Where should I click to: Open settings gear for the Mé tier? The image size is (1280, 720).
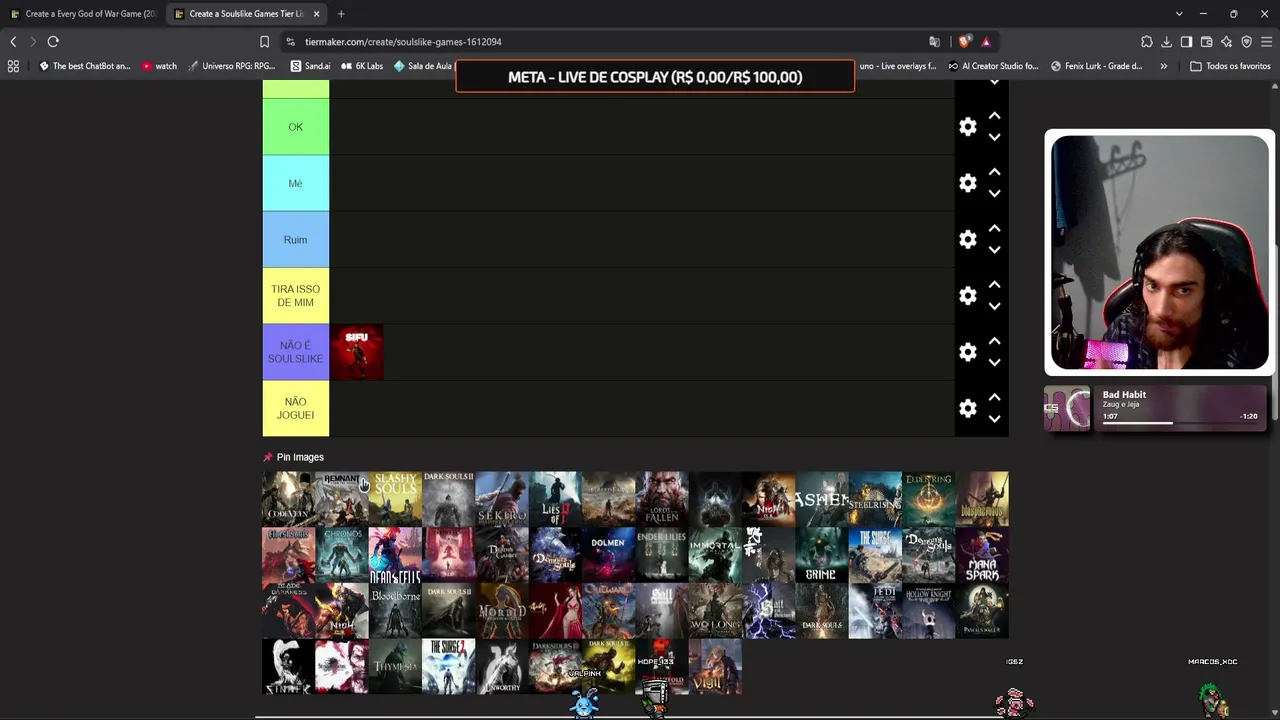967,183
